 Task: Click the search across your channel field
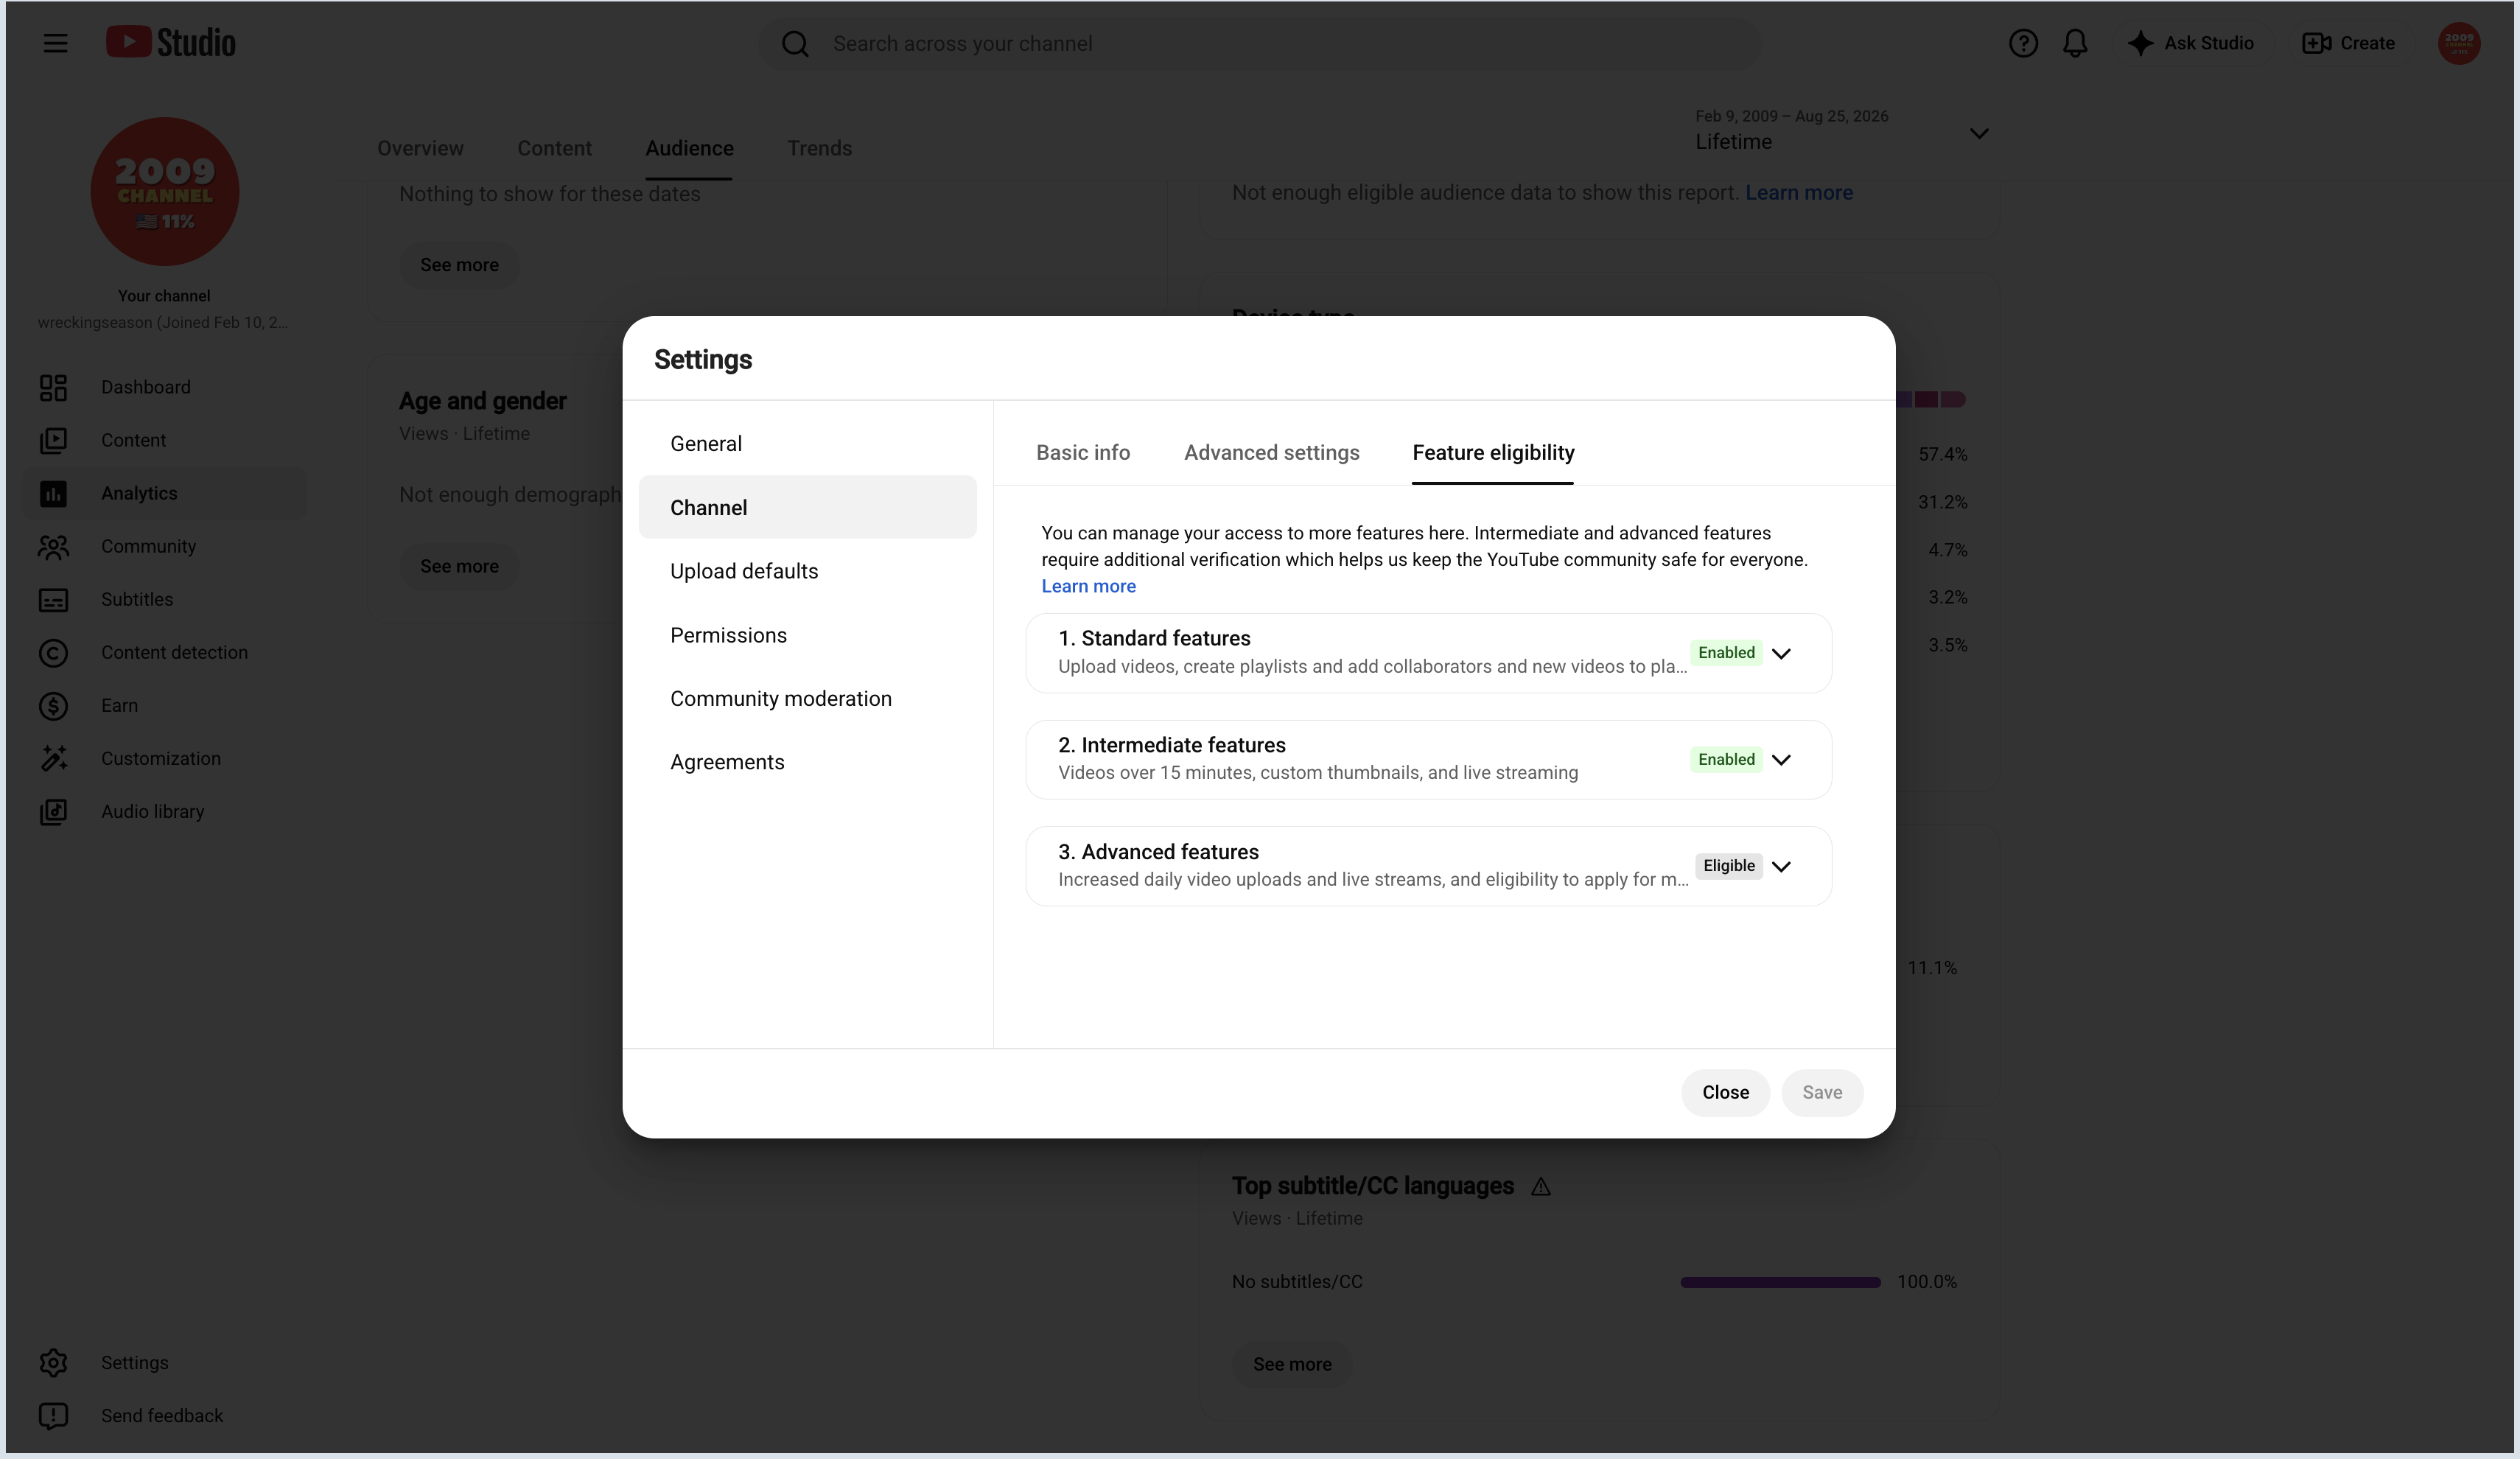(x=1260, y=44)
